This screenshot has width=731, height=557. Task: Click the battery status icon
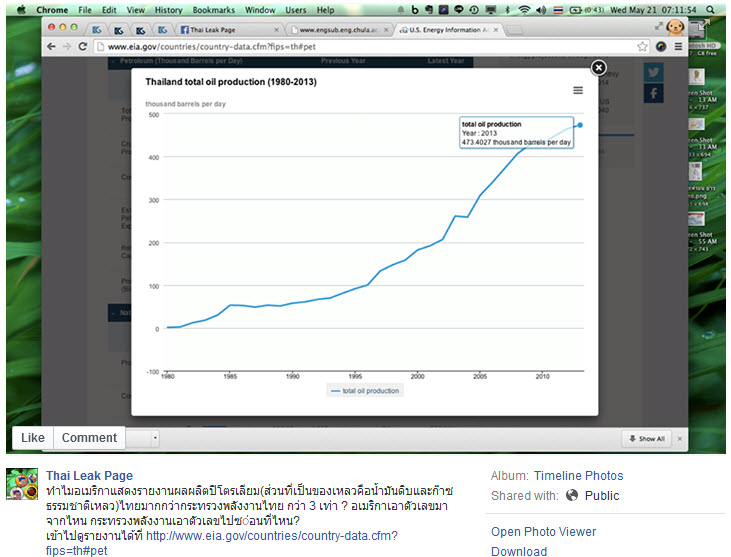[576, 10]
